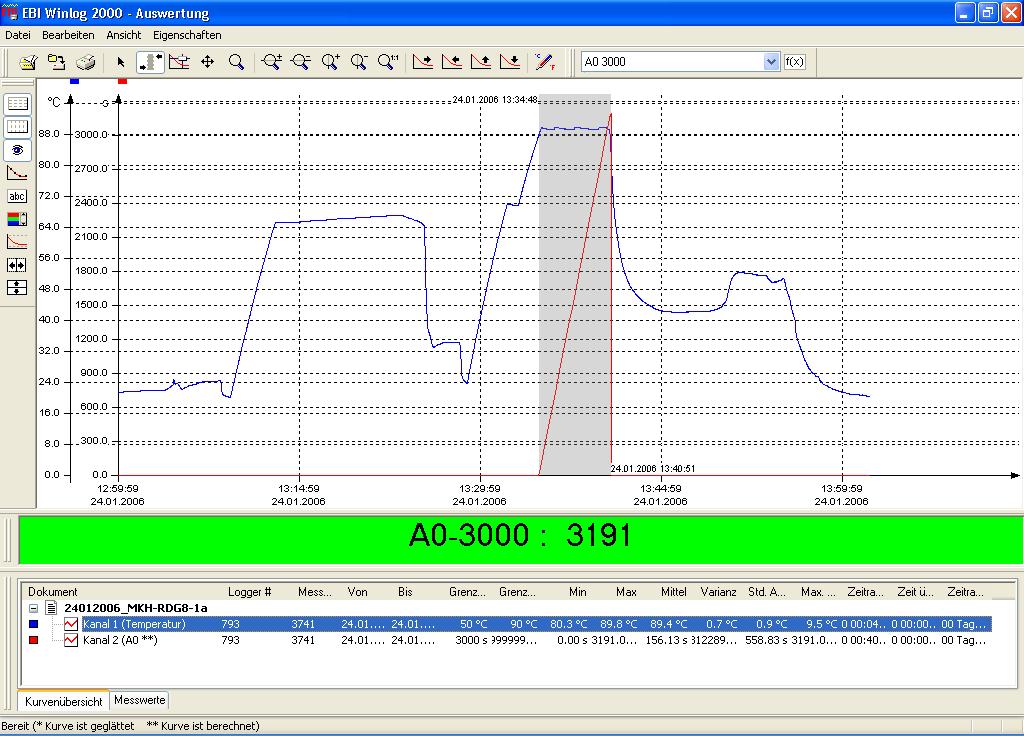Toggle the range marker selection tool
This screenshot has width=1024, height=736.
(x=150, y=62)
